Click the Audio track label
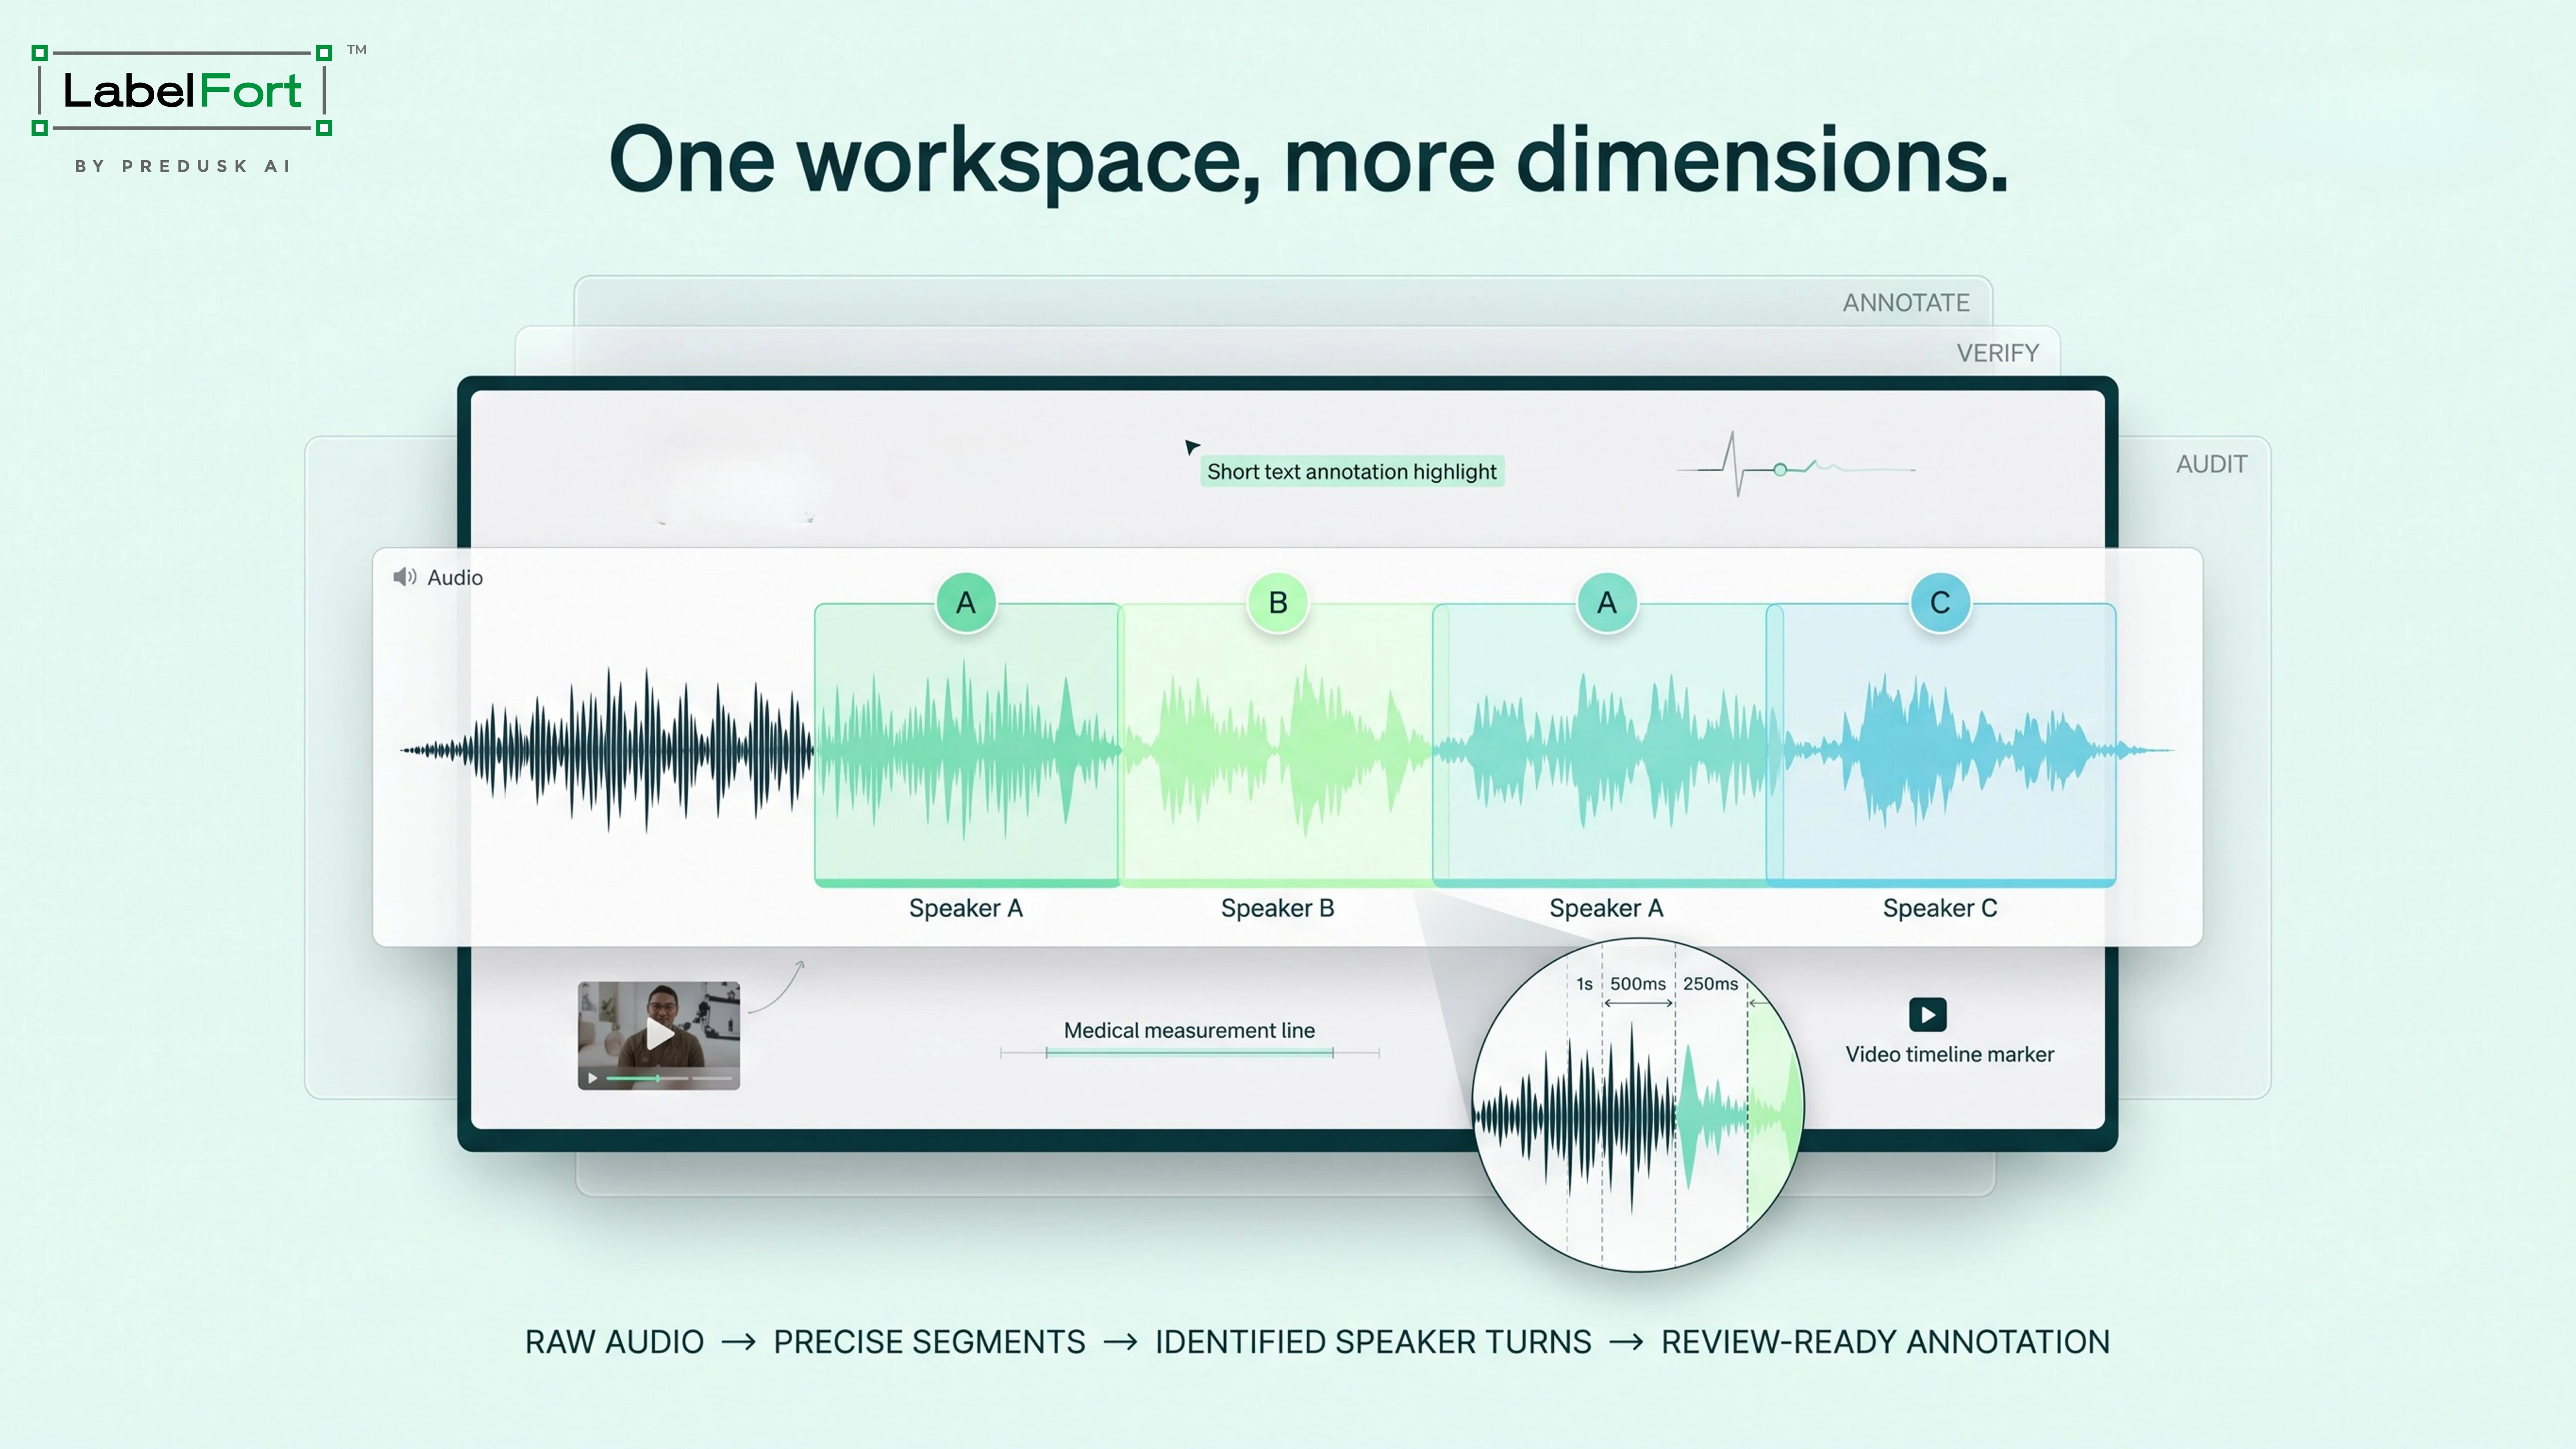 [x=455, y=577]
